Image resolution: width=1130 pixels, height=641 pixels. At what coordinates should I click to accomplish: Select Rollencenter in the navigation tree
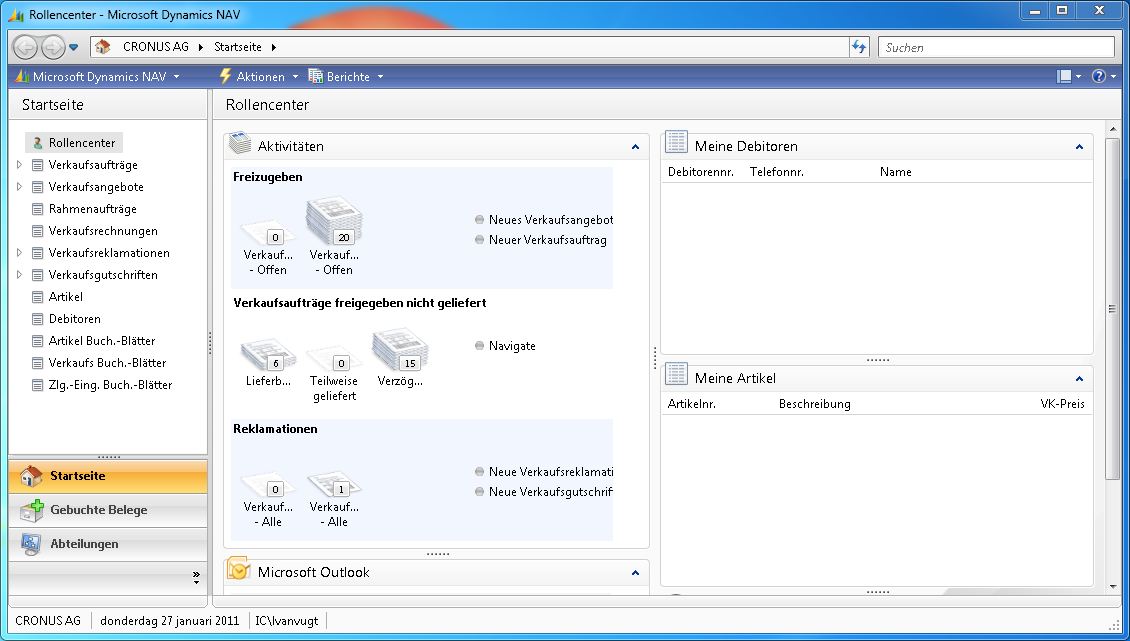click(x=74, y=143)
